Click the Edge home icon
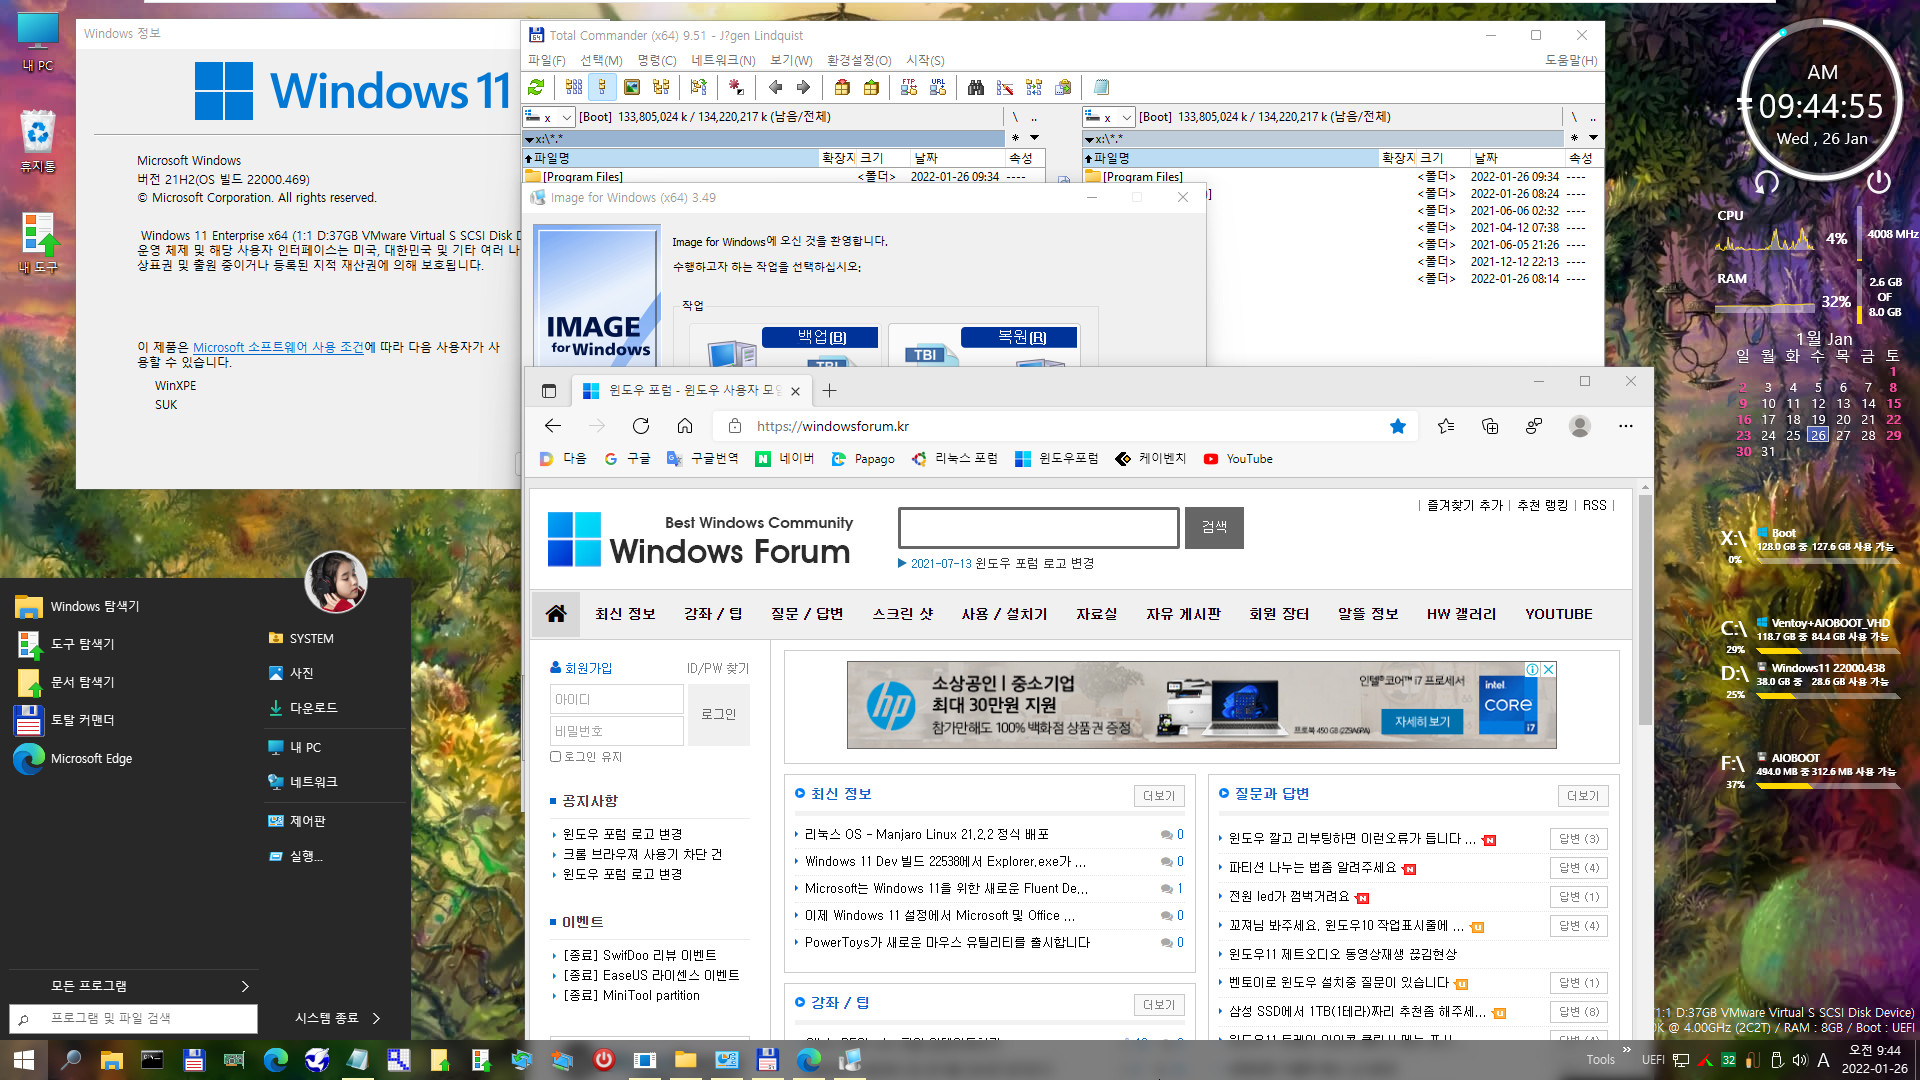1920x1080 pixels. [685, 426]
